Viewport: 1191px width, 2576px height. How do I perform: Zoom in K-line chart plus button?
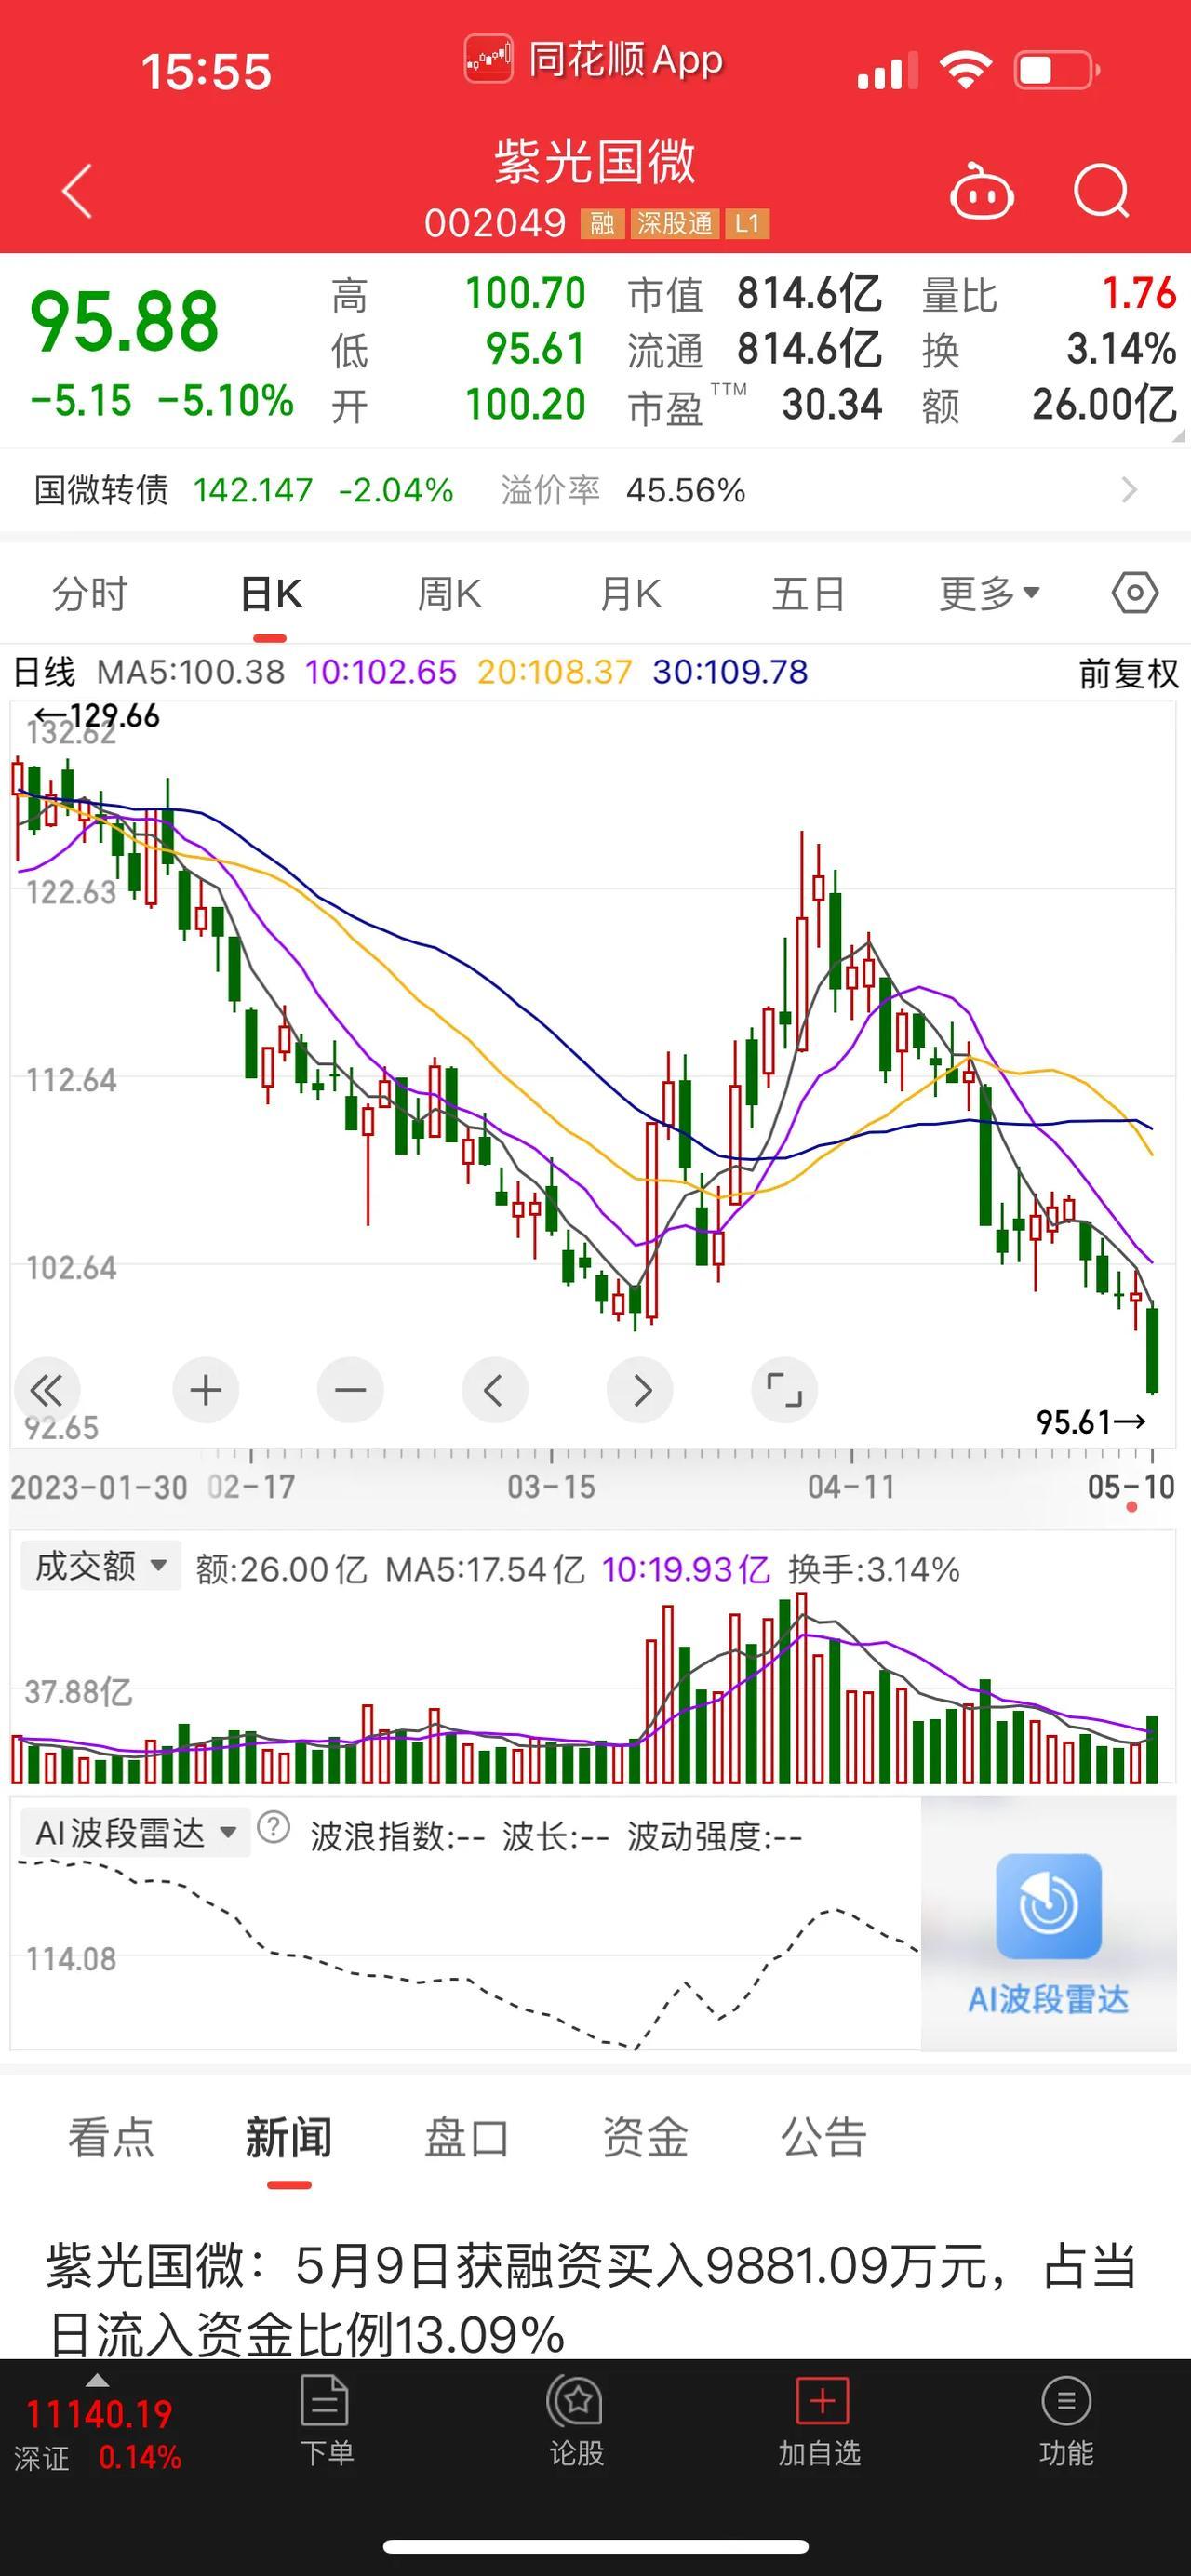(x=206, y=1390)
